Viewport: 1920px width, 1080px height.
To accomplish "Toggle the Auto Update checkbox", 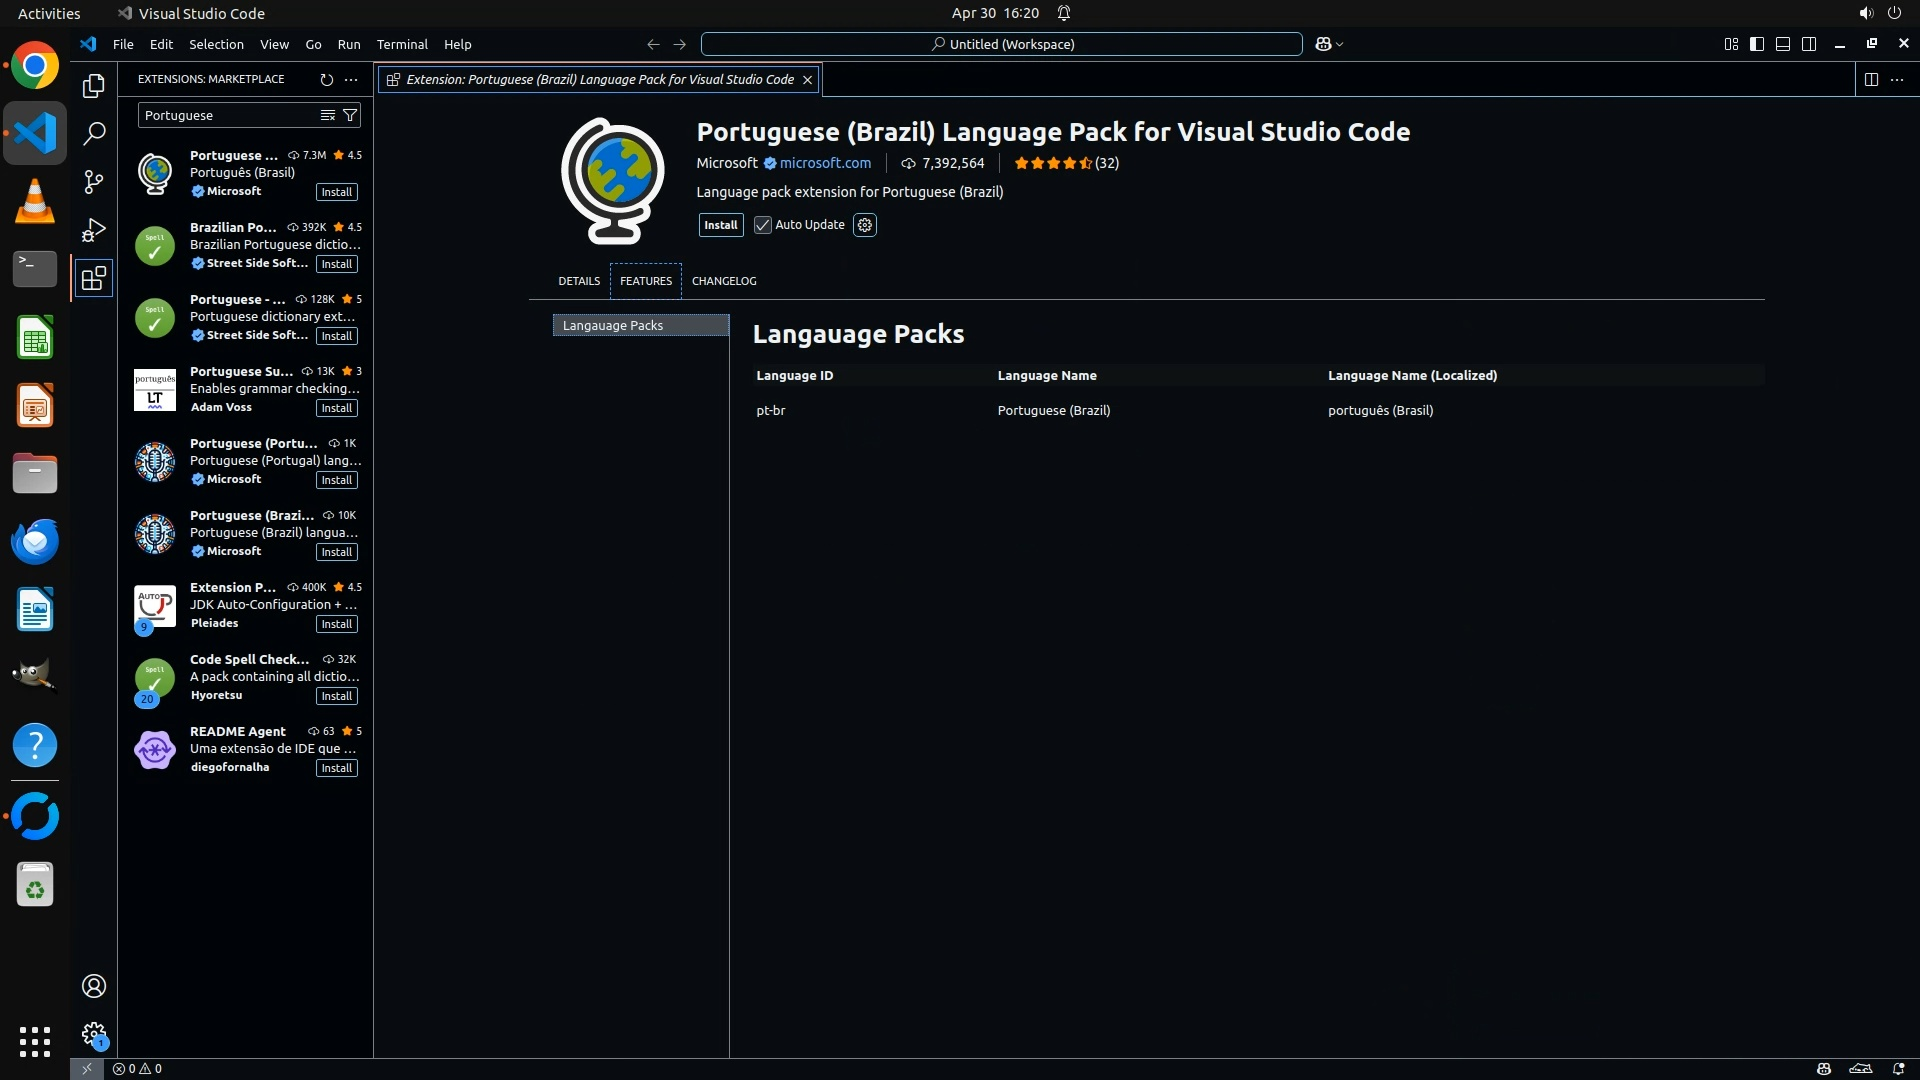I will pyautogui.click(x=763, y=225).
